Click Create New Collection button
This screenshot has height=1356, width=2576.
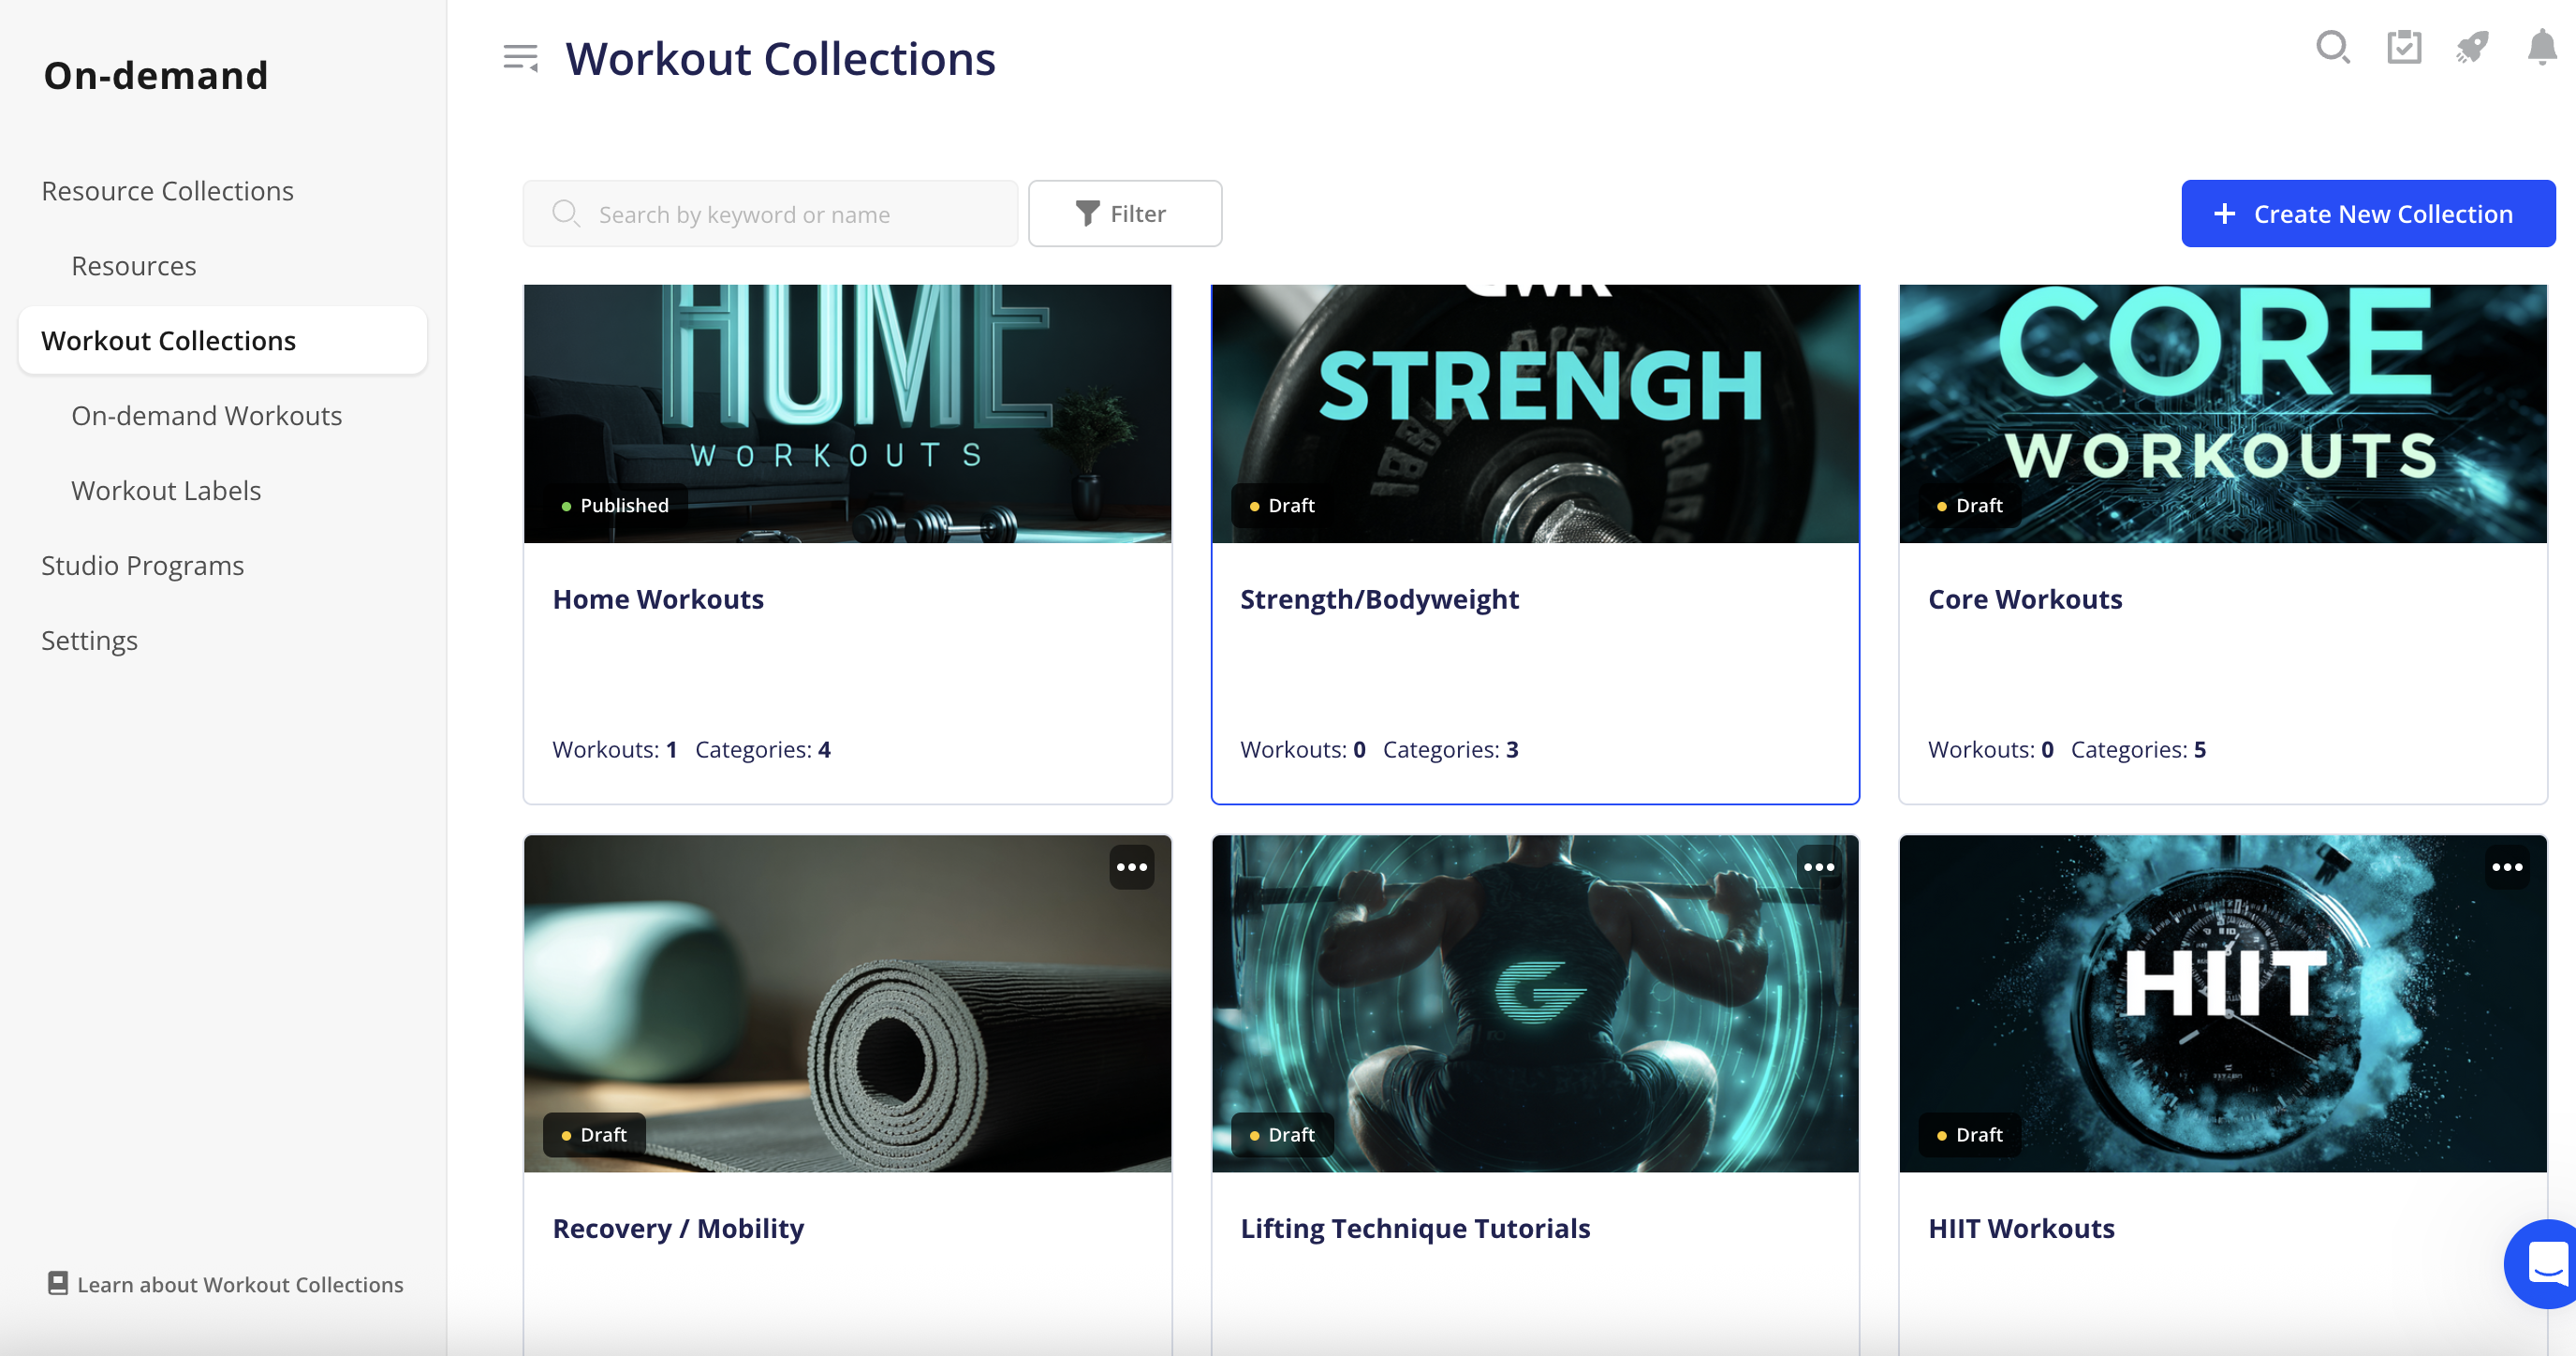(x=2367, y=214)
